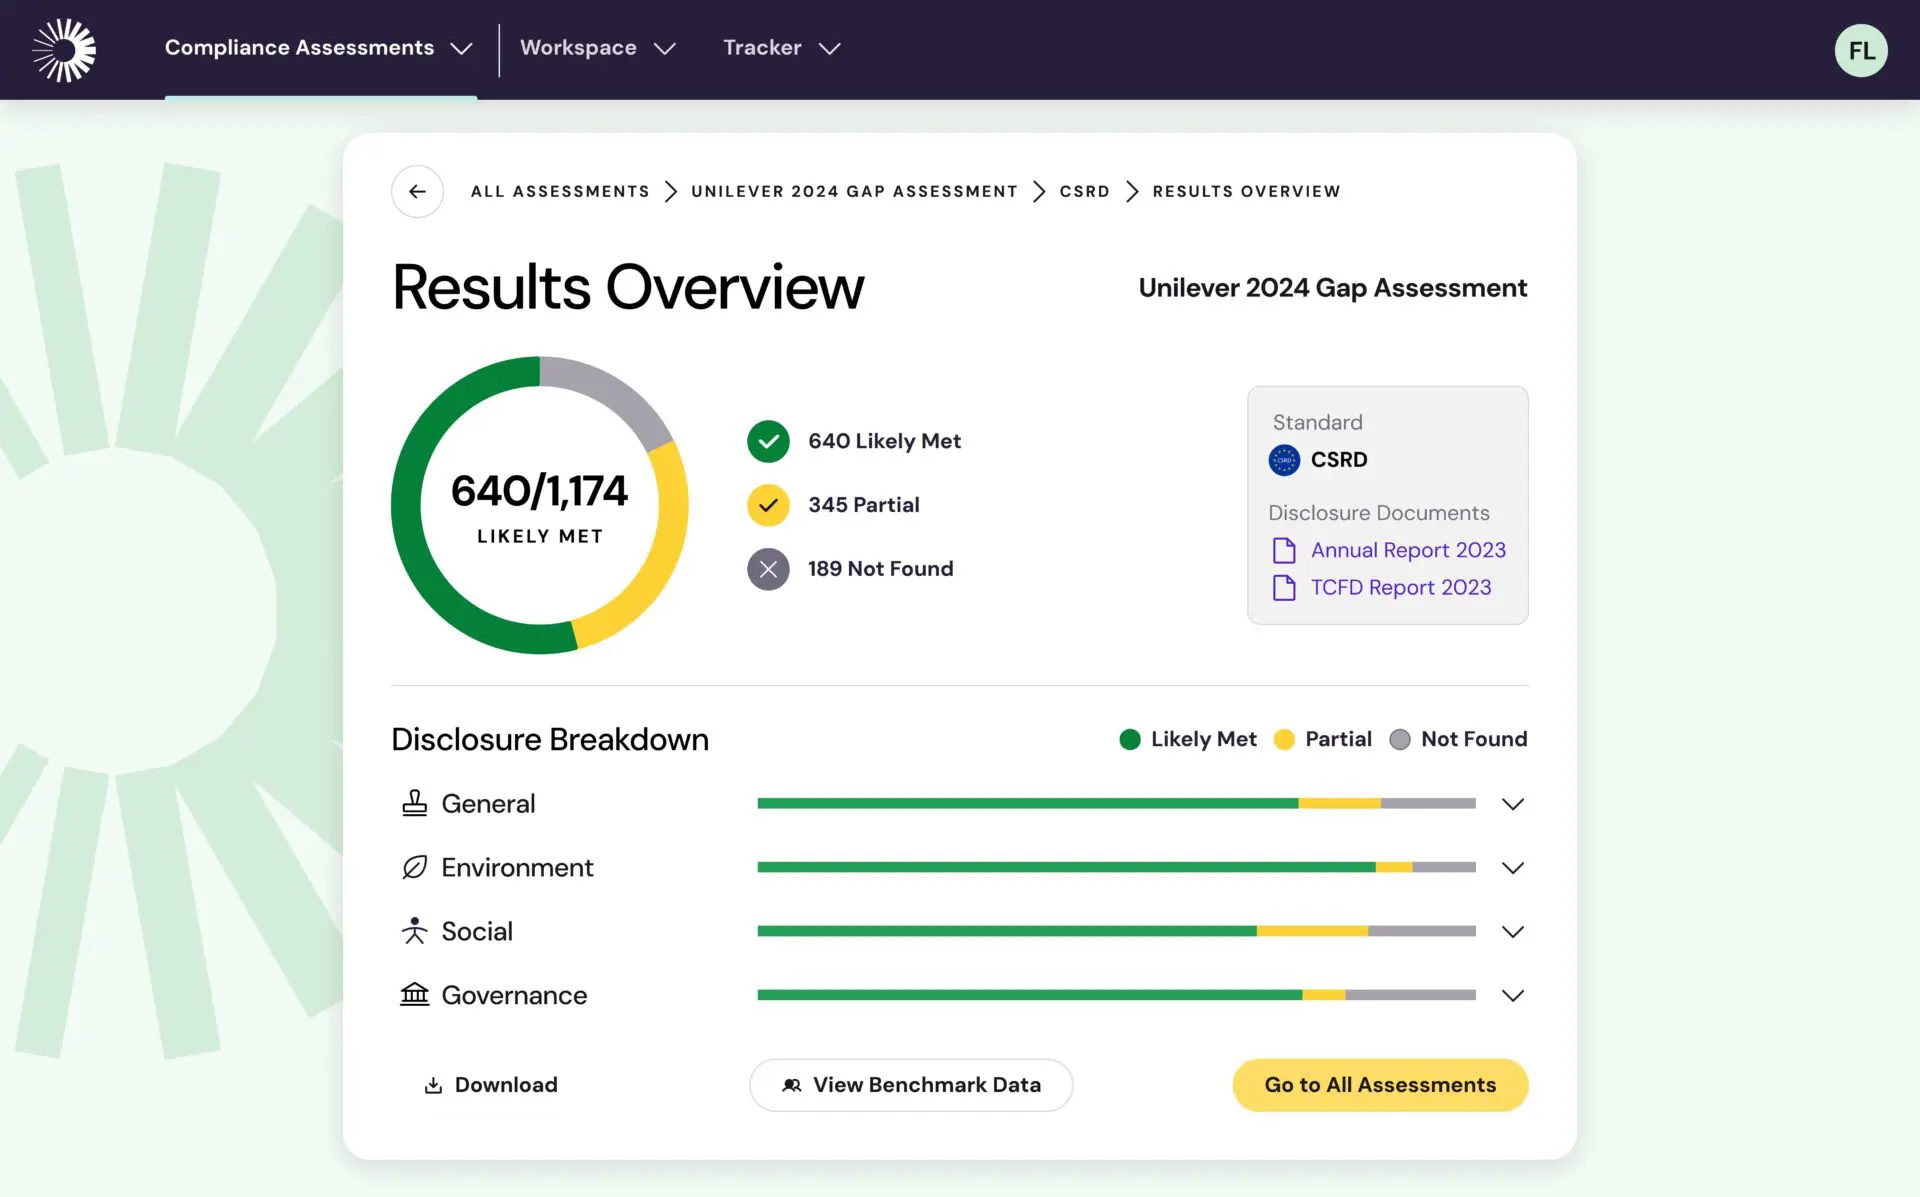Navigate to Unilever 2024 Gap Assessment breadcrumb
The width and height of the screenshot is (1920, 1197).
pyautogui.click(x=854, y=191)
